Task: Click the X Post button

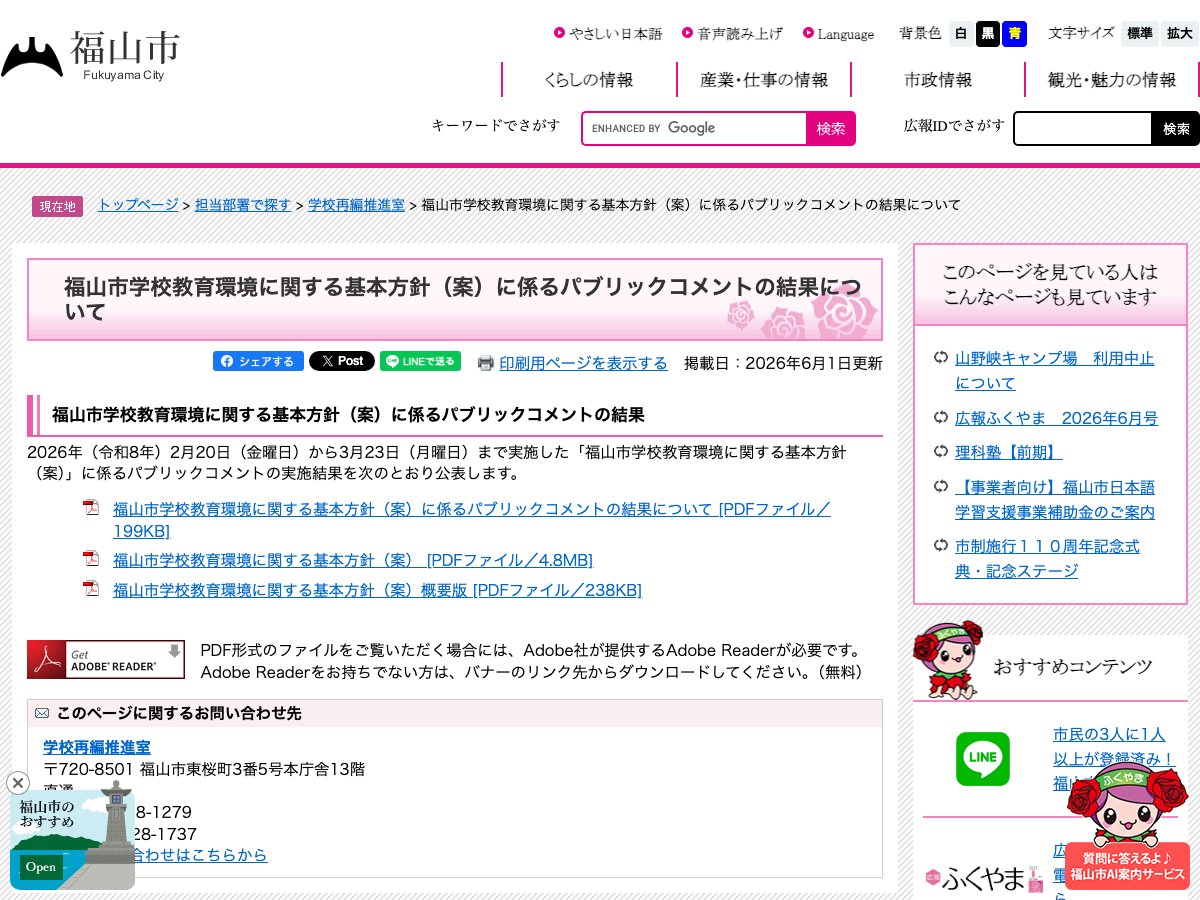Action: click(342, 361)
